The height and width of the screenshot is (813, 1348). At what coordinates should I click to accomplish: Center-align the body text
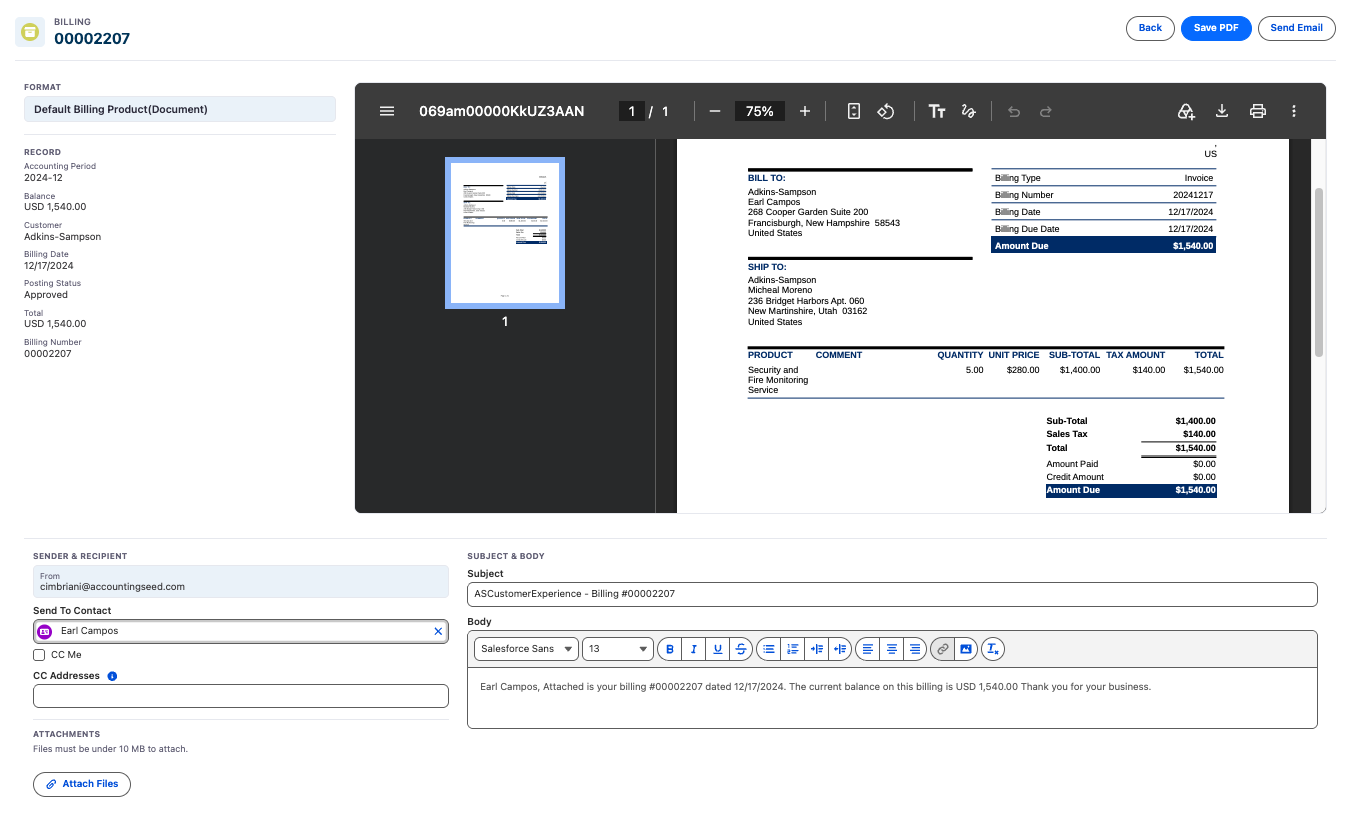tap(891, 649)
